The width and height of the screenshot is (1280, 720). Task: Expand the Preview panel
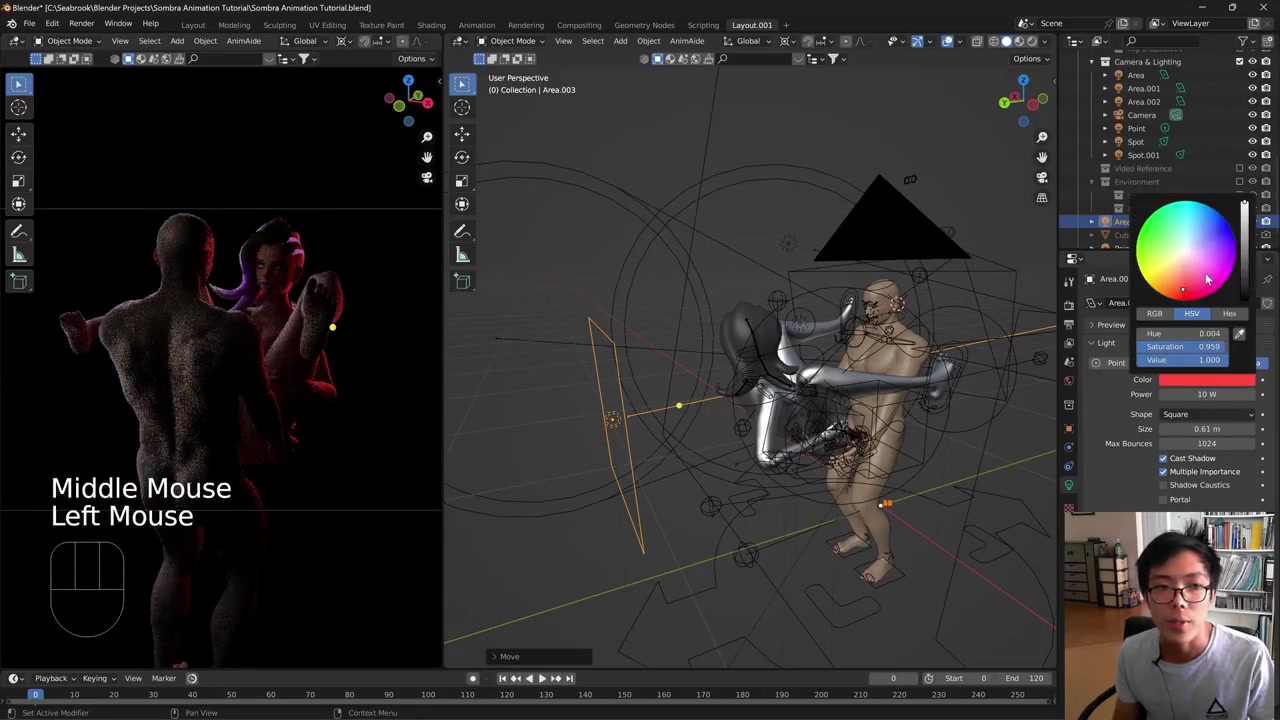pyautogui.click(x=1110, y=324)
